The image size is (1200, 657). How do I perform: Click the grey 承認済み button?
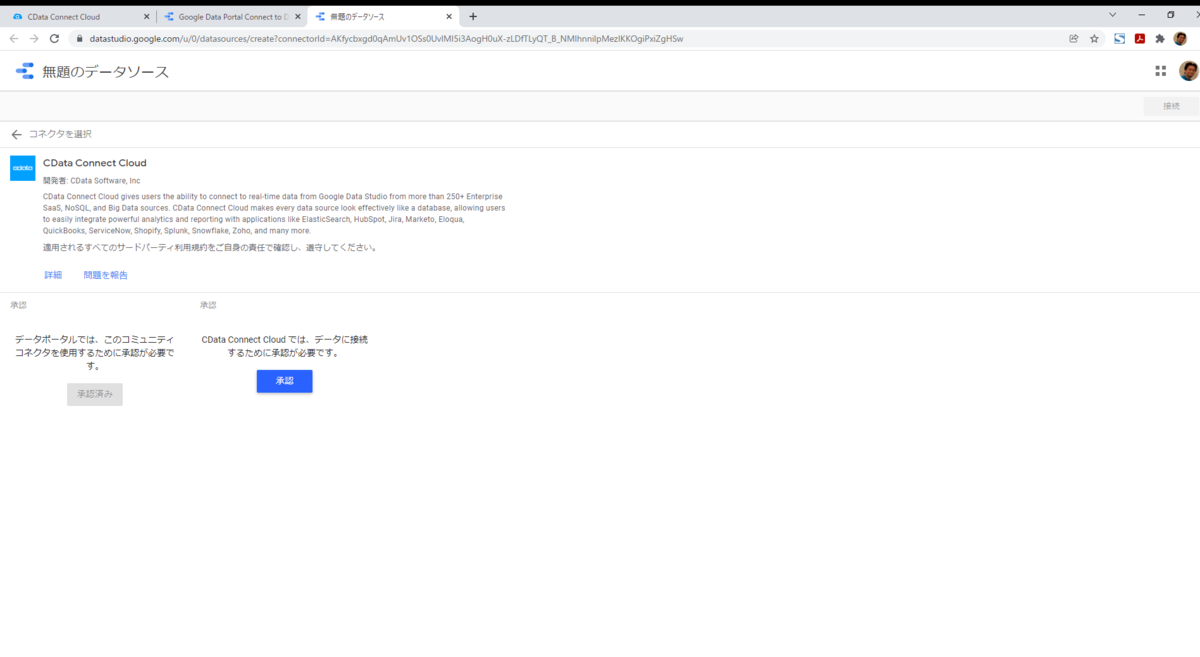point(95,394)
